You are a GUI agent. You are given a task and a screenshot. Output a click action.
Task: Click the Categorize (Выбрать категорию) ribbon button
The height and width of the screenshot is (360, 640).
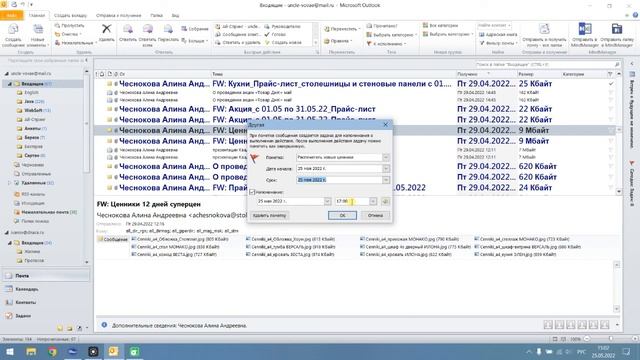(392, 35)
